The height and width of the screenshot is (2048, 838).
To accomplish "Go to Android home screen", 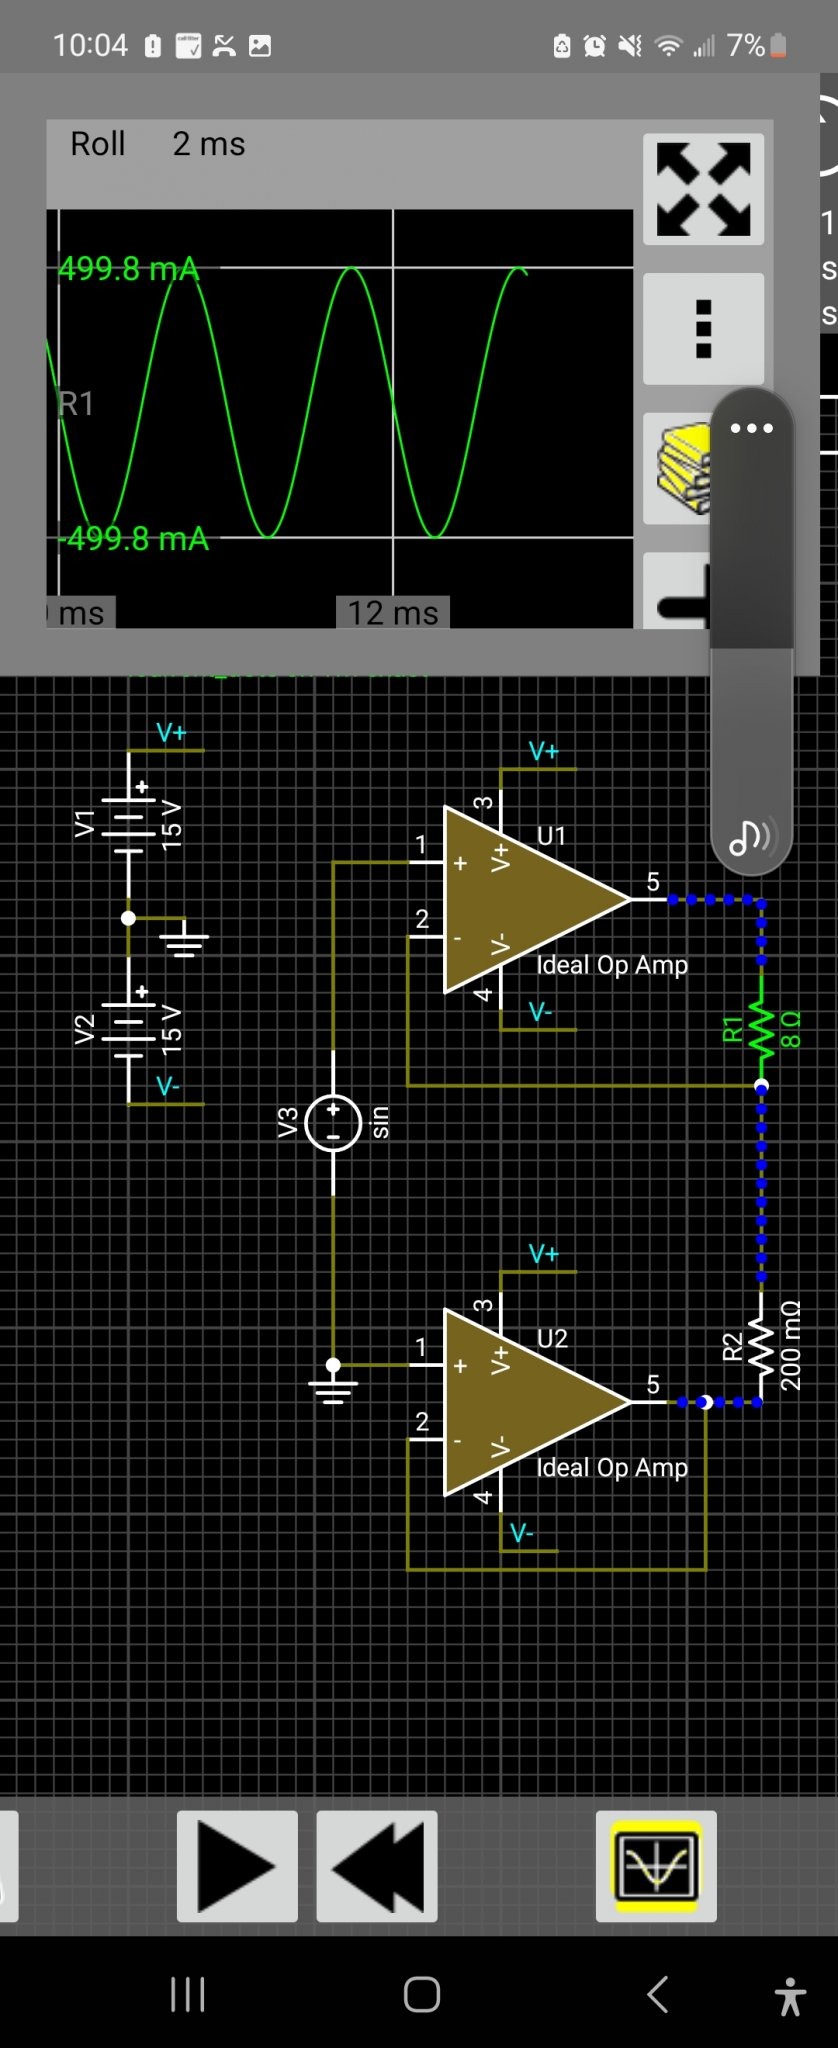I will pyautogui.click(x=422, y=1994).
